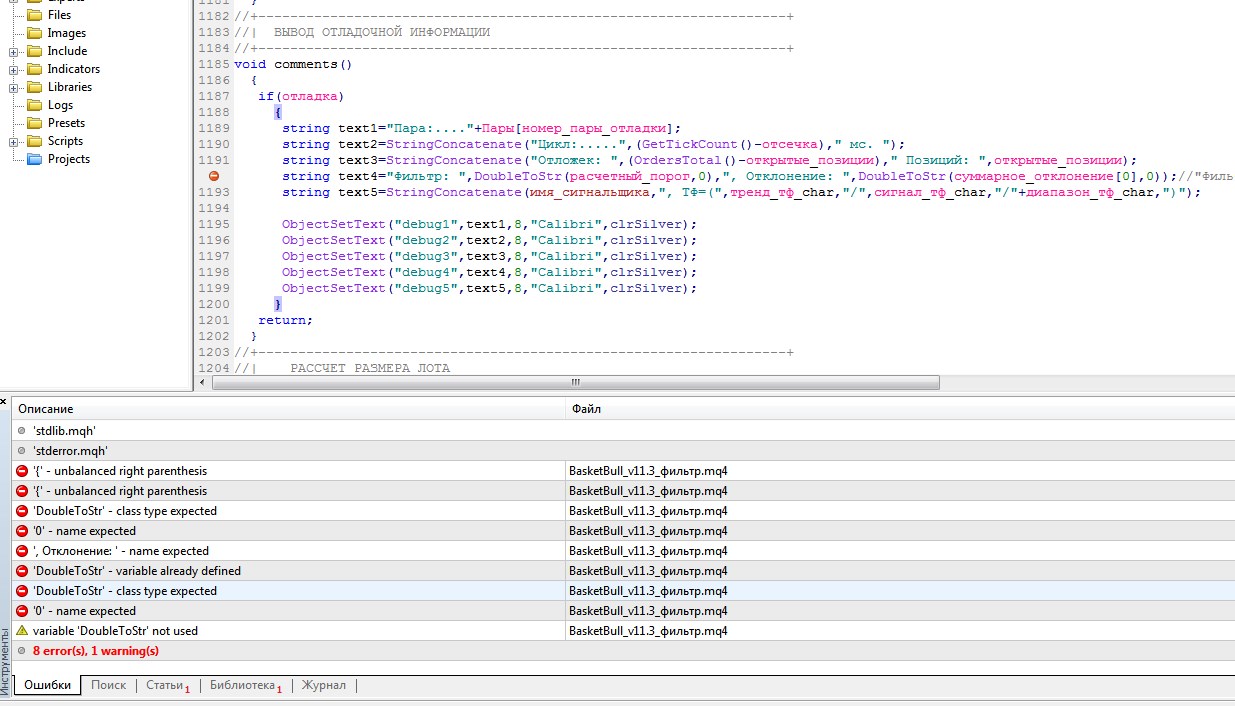The image size is (1235, 706).
Task: Click the Logs folder icon
Action: pos(35,105)
